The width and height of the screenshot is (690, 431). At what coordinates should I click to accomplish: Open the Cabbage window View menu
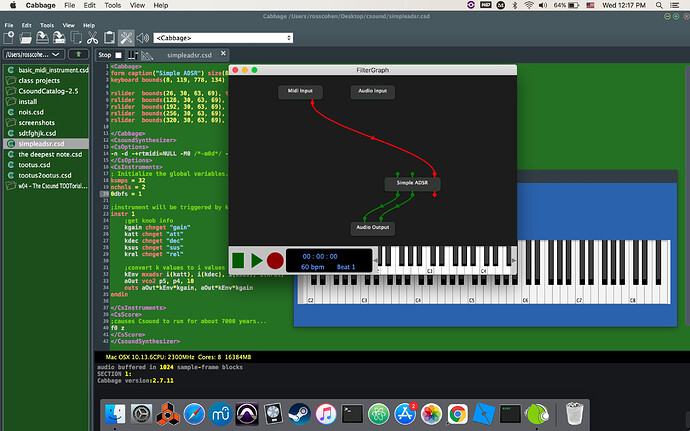(68, 25)
